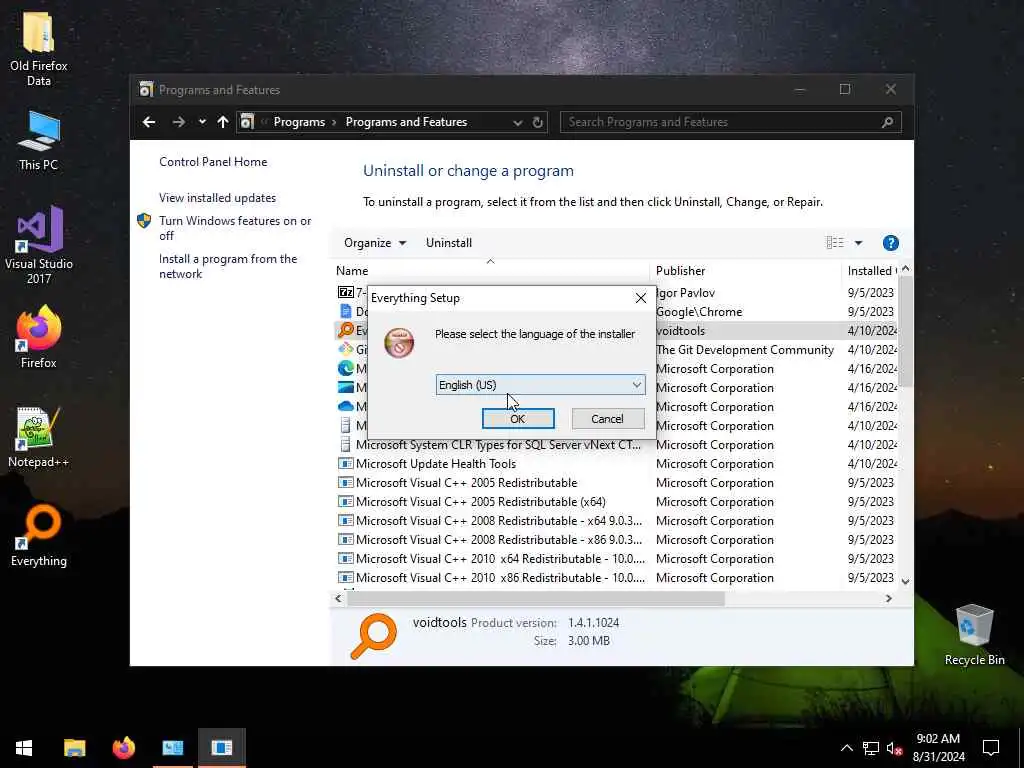Select Microsoft Visual C++ 2008 Redistributable x64
1024x768 pixels.
pyautogui.click(x=499, y=520)
